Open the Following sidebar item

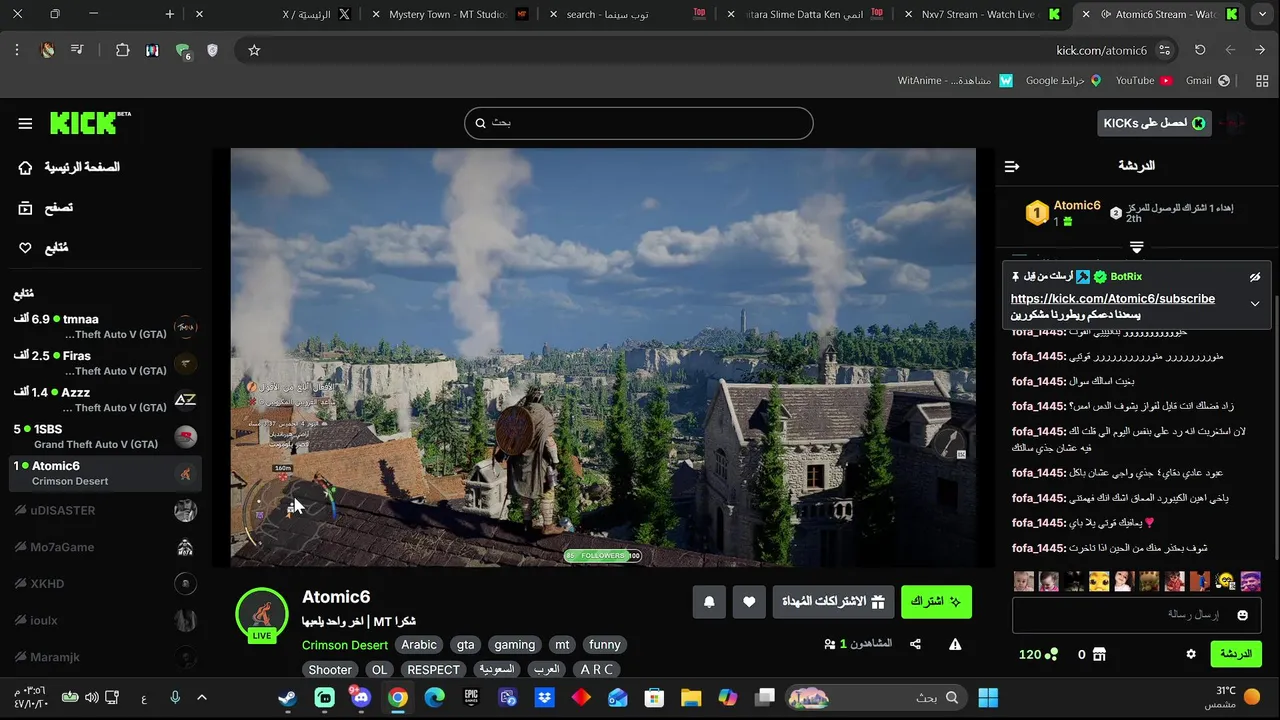(43, 247)
